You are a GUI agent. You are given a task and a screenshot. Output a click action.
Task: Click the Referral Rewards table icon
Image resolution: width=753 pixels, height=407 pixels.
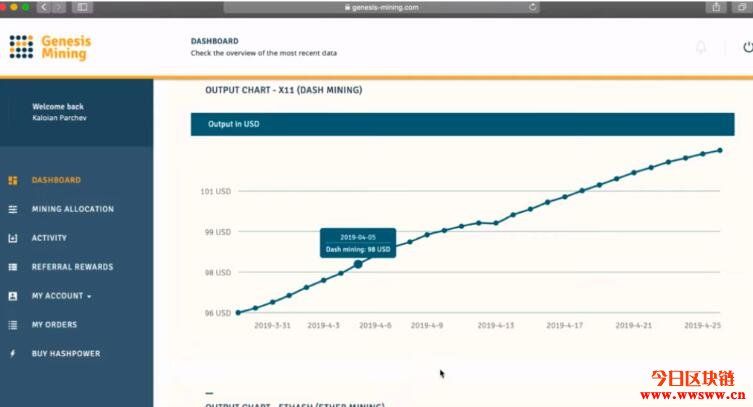click(x=13, y=267)
